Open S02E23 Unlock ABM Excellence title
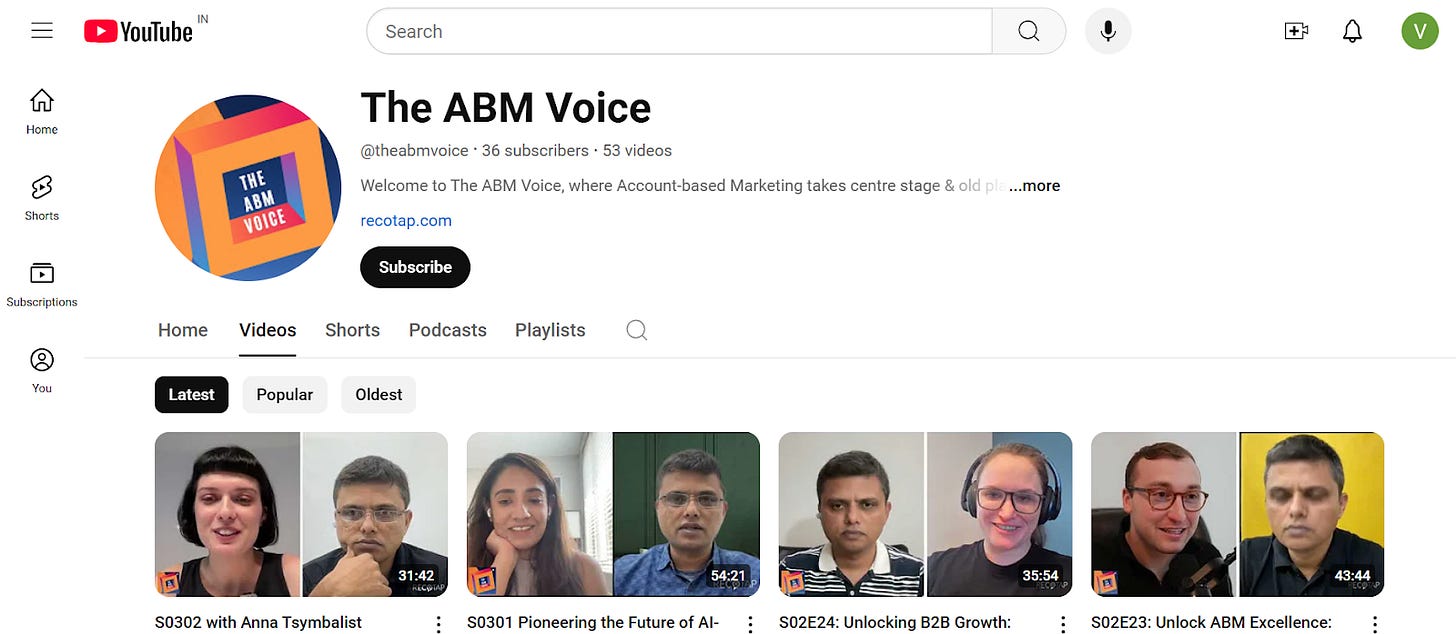Image resolution: width=1456 pixels, height=634 pixels. [x=1211, y=623]
